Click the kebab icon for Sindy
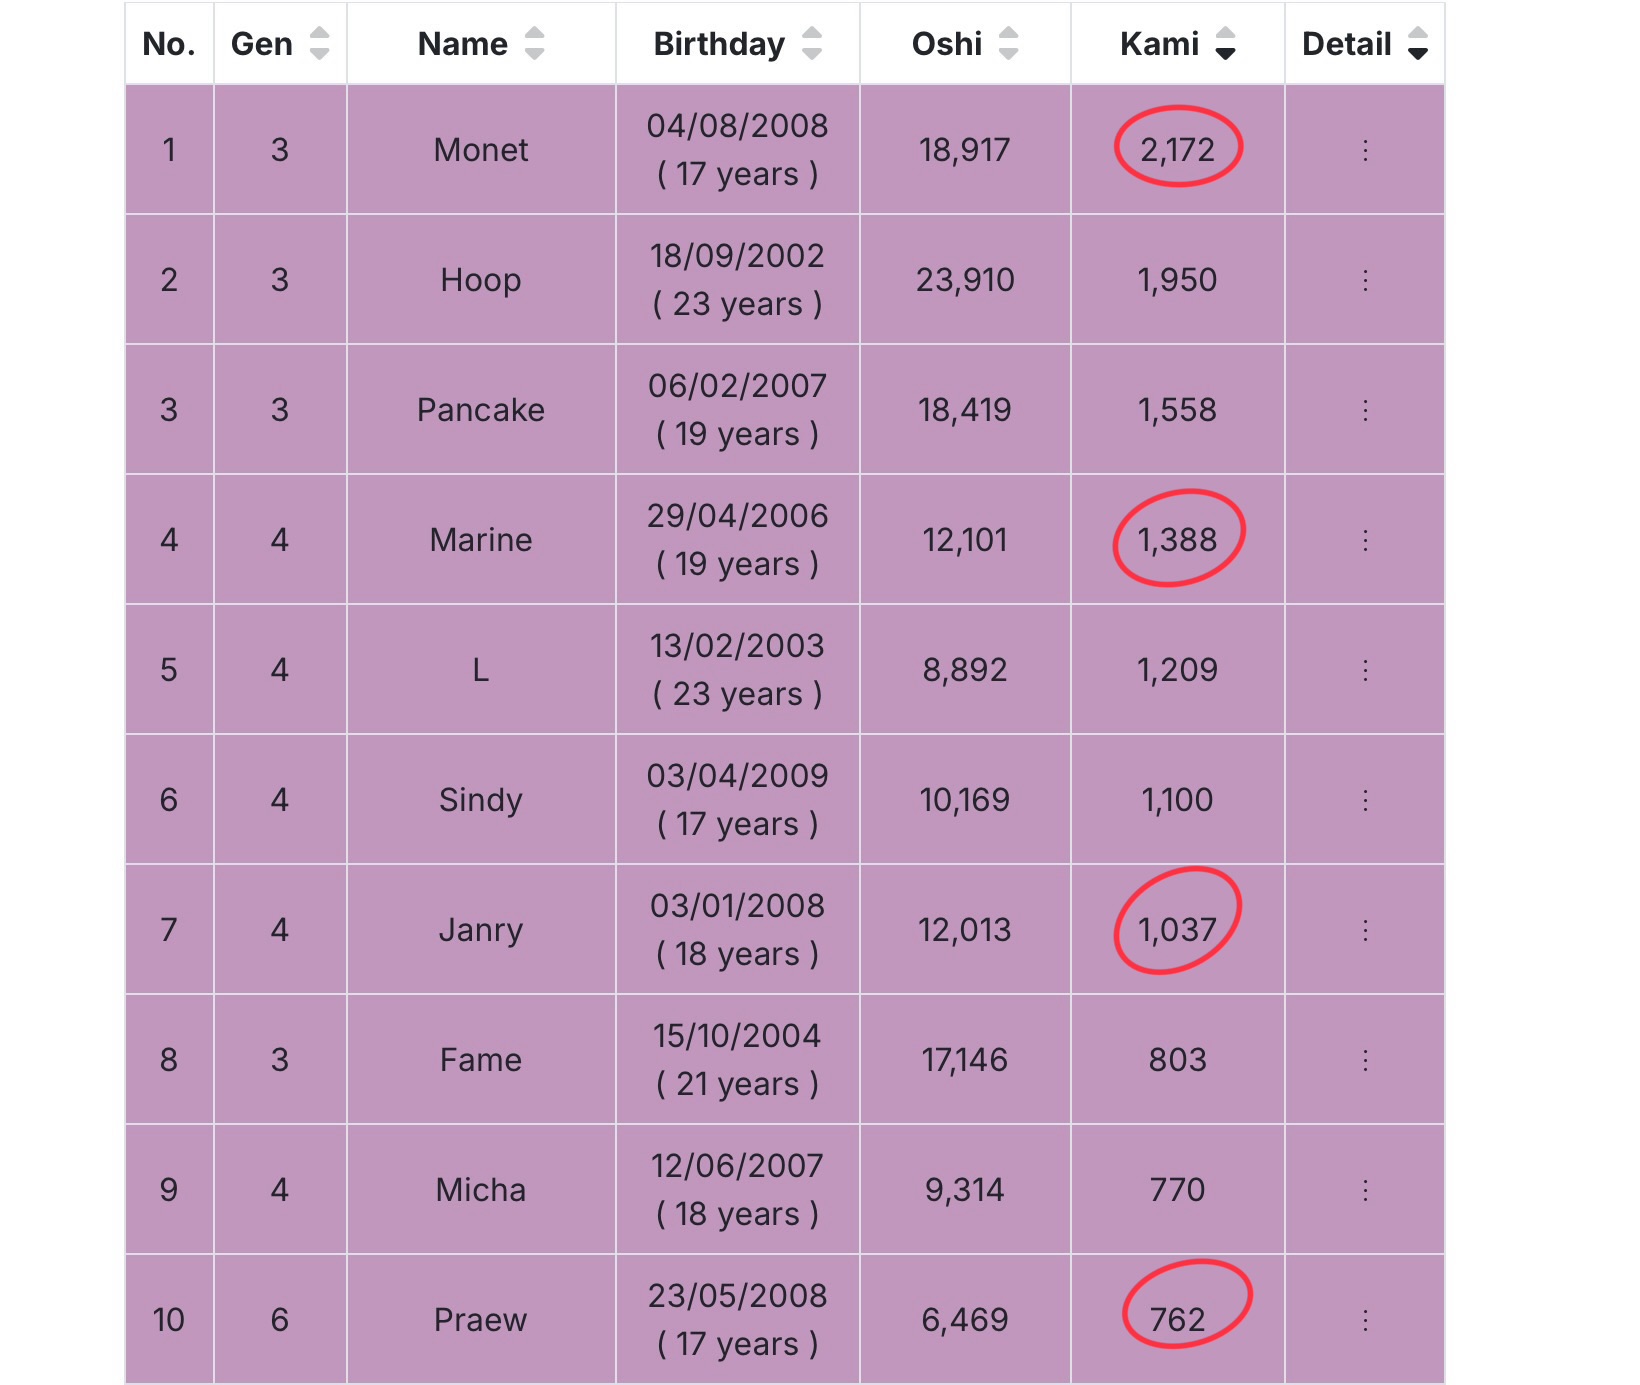This screenshot has height=1385, width=1640. point(1365,800)
